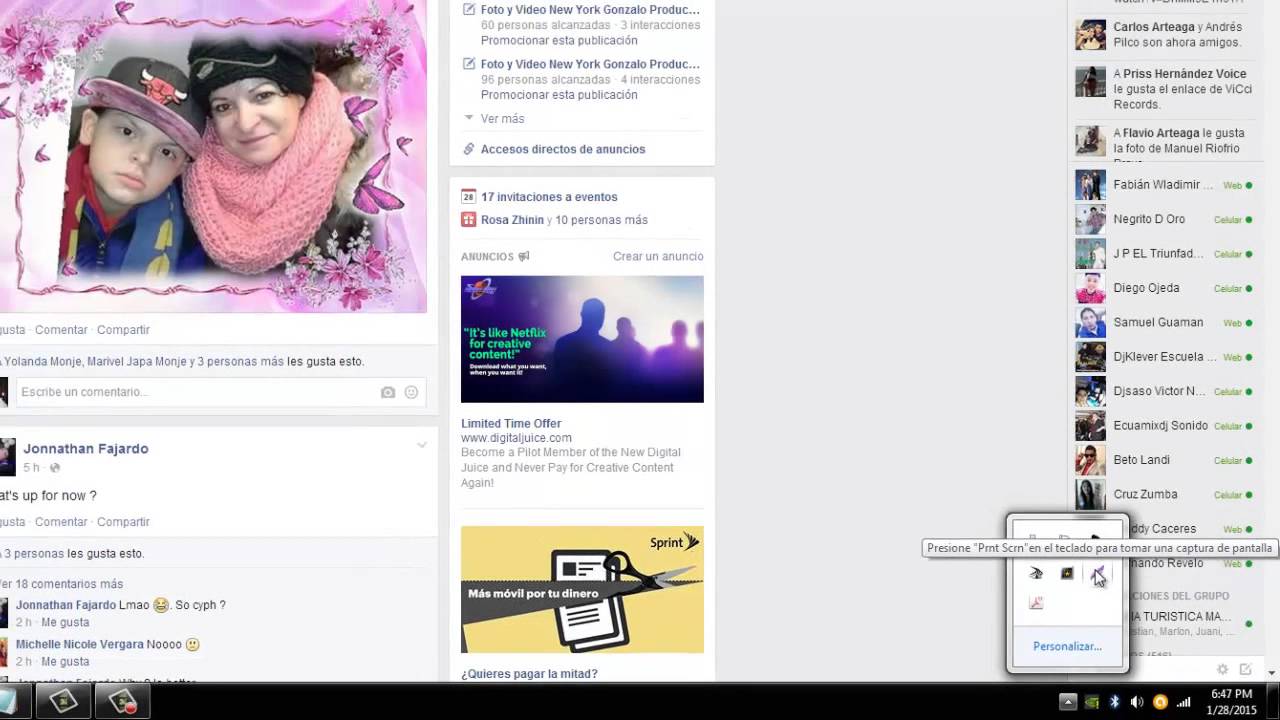Open the 17 invitaciones a eventos link
This screenshot has width=1280, height=720.
(549, 197)
